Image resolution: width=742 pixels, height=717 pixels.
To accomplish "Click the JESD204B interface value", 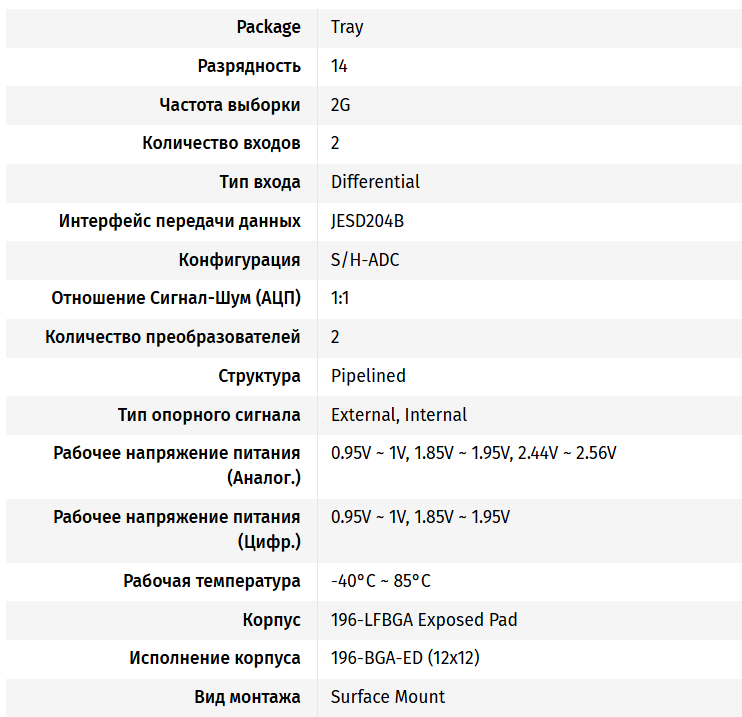I will click(367, 221).
